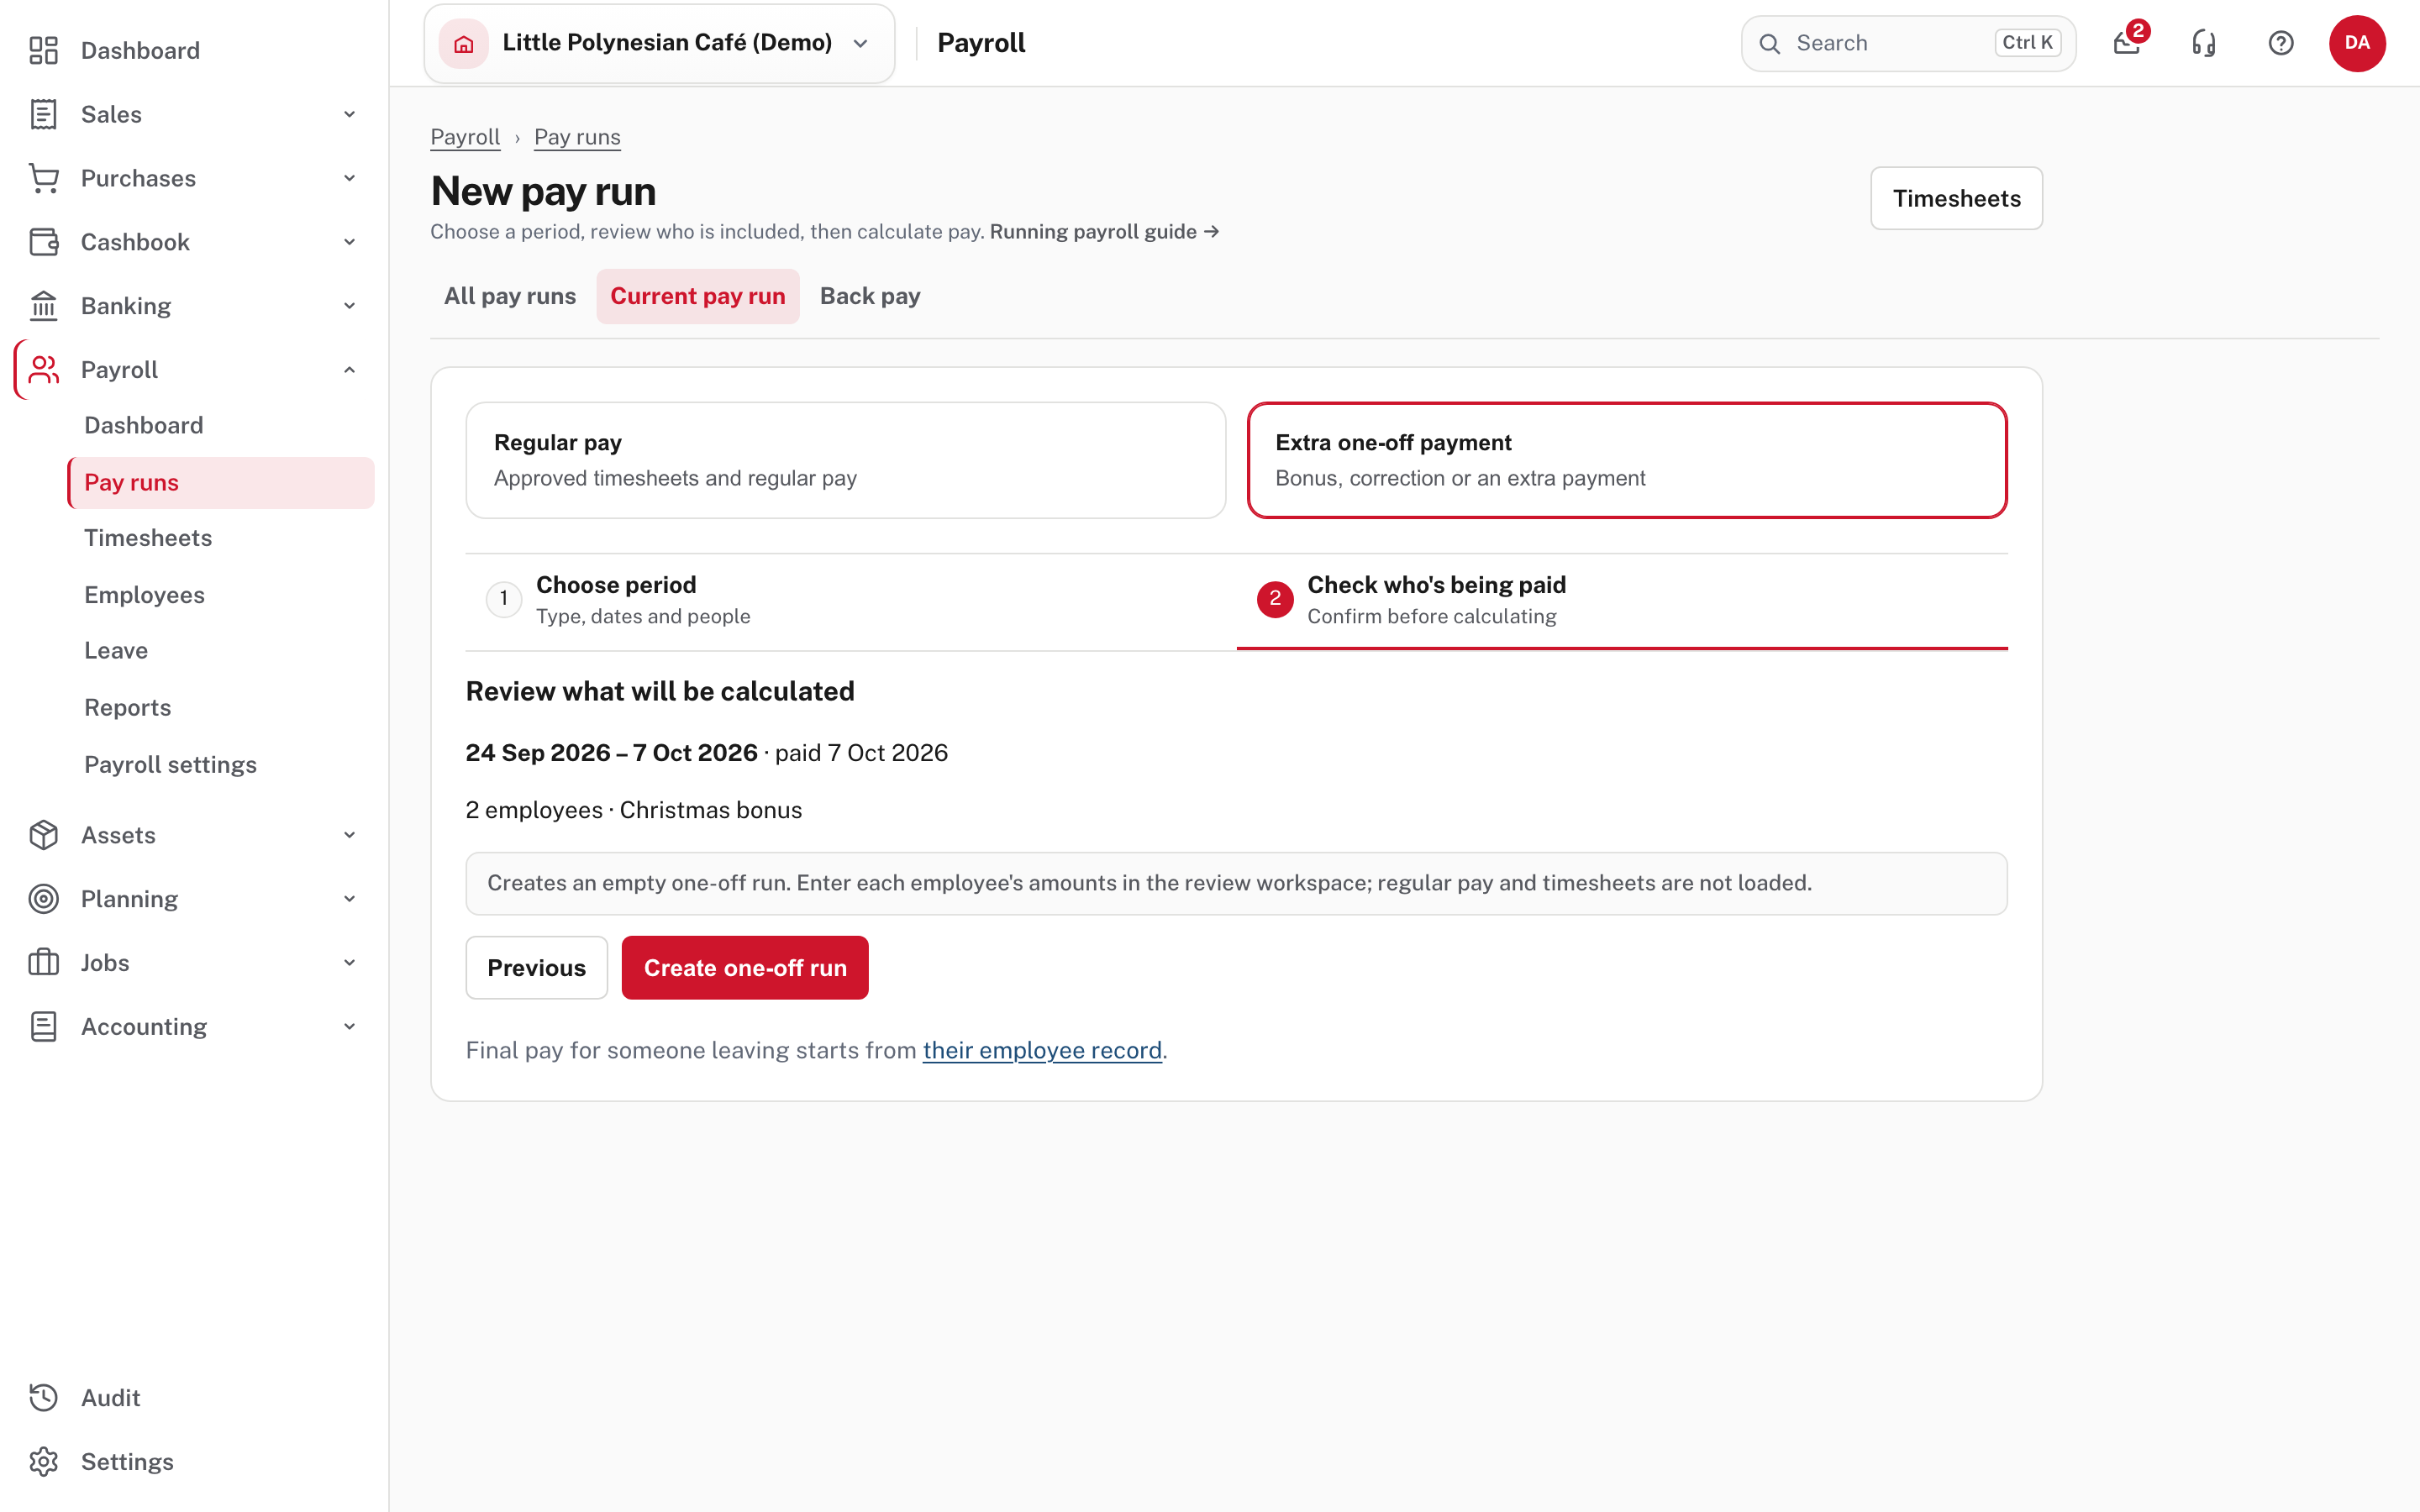Click the Jobs briefcase icon
Image resolution: width=2420 pixels, height=1512 pixels.
pos(43,963)
